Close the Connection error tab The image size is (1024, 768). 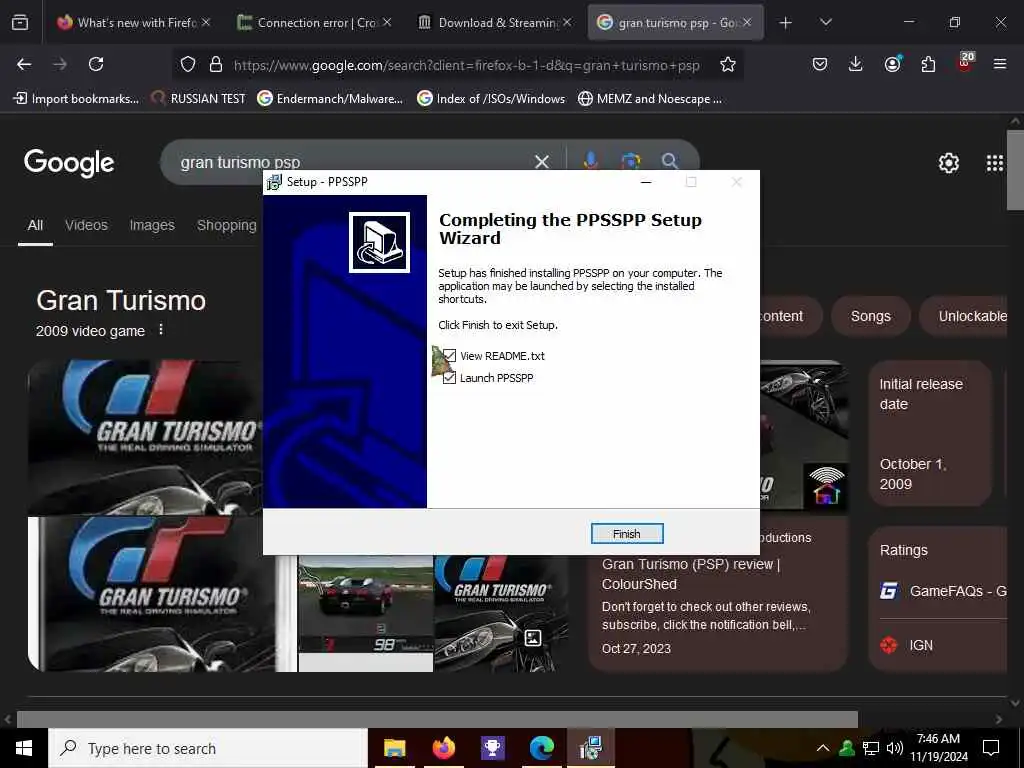tap(387, 22)
